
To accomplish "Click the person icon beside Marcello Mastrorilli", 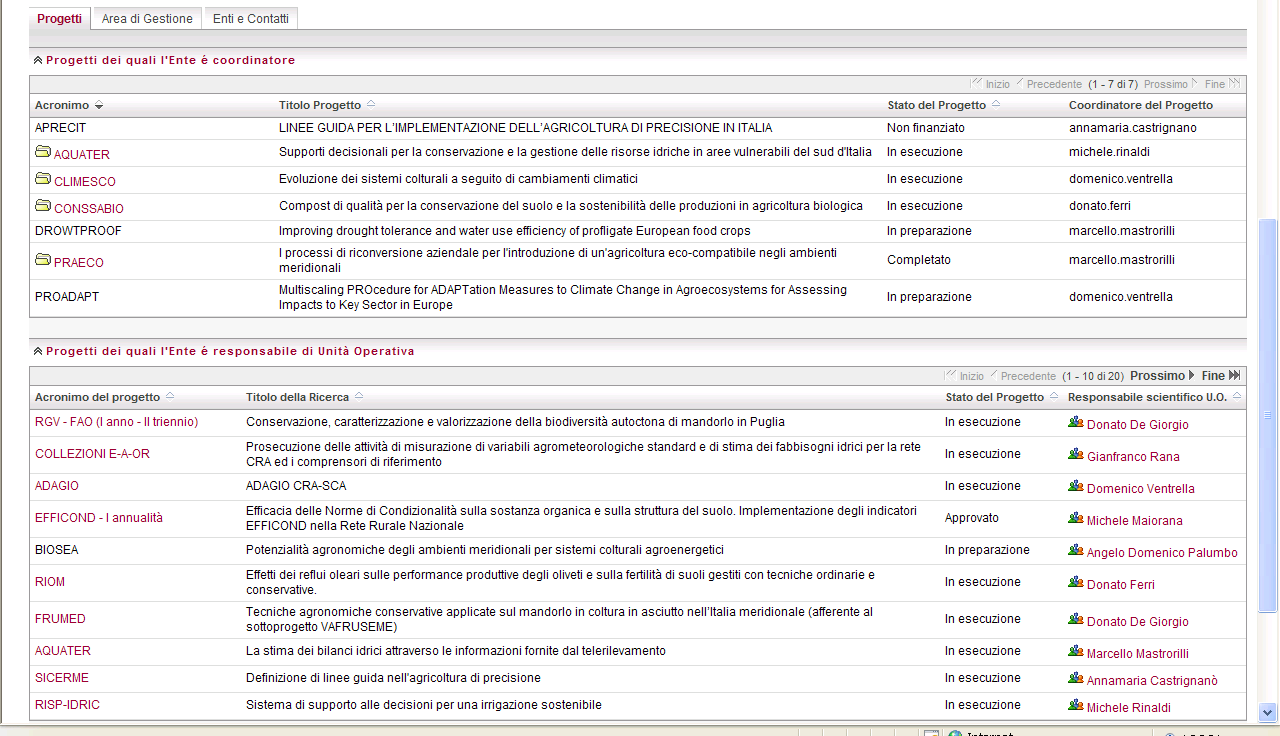I will click(1076, 652).
